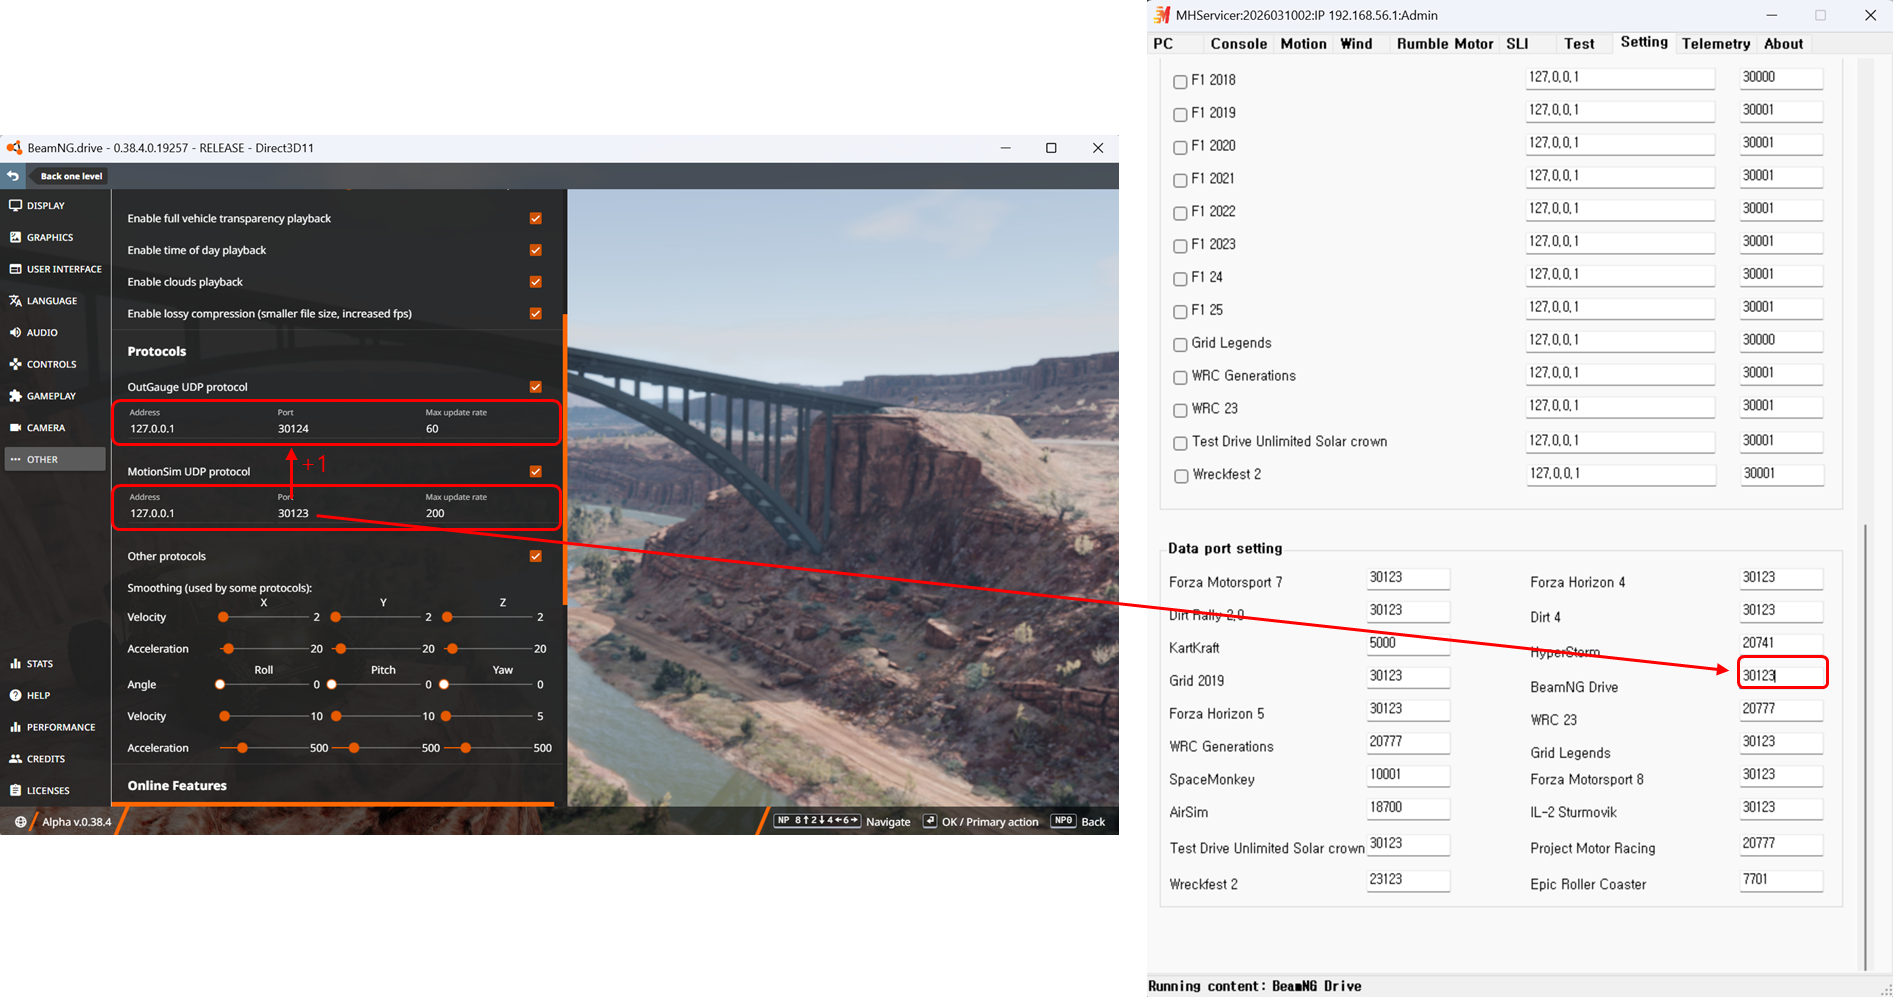Check the F1 25 box in MHServicer

1180,312
